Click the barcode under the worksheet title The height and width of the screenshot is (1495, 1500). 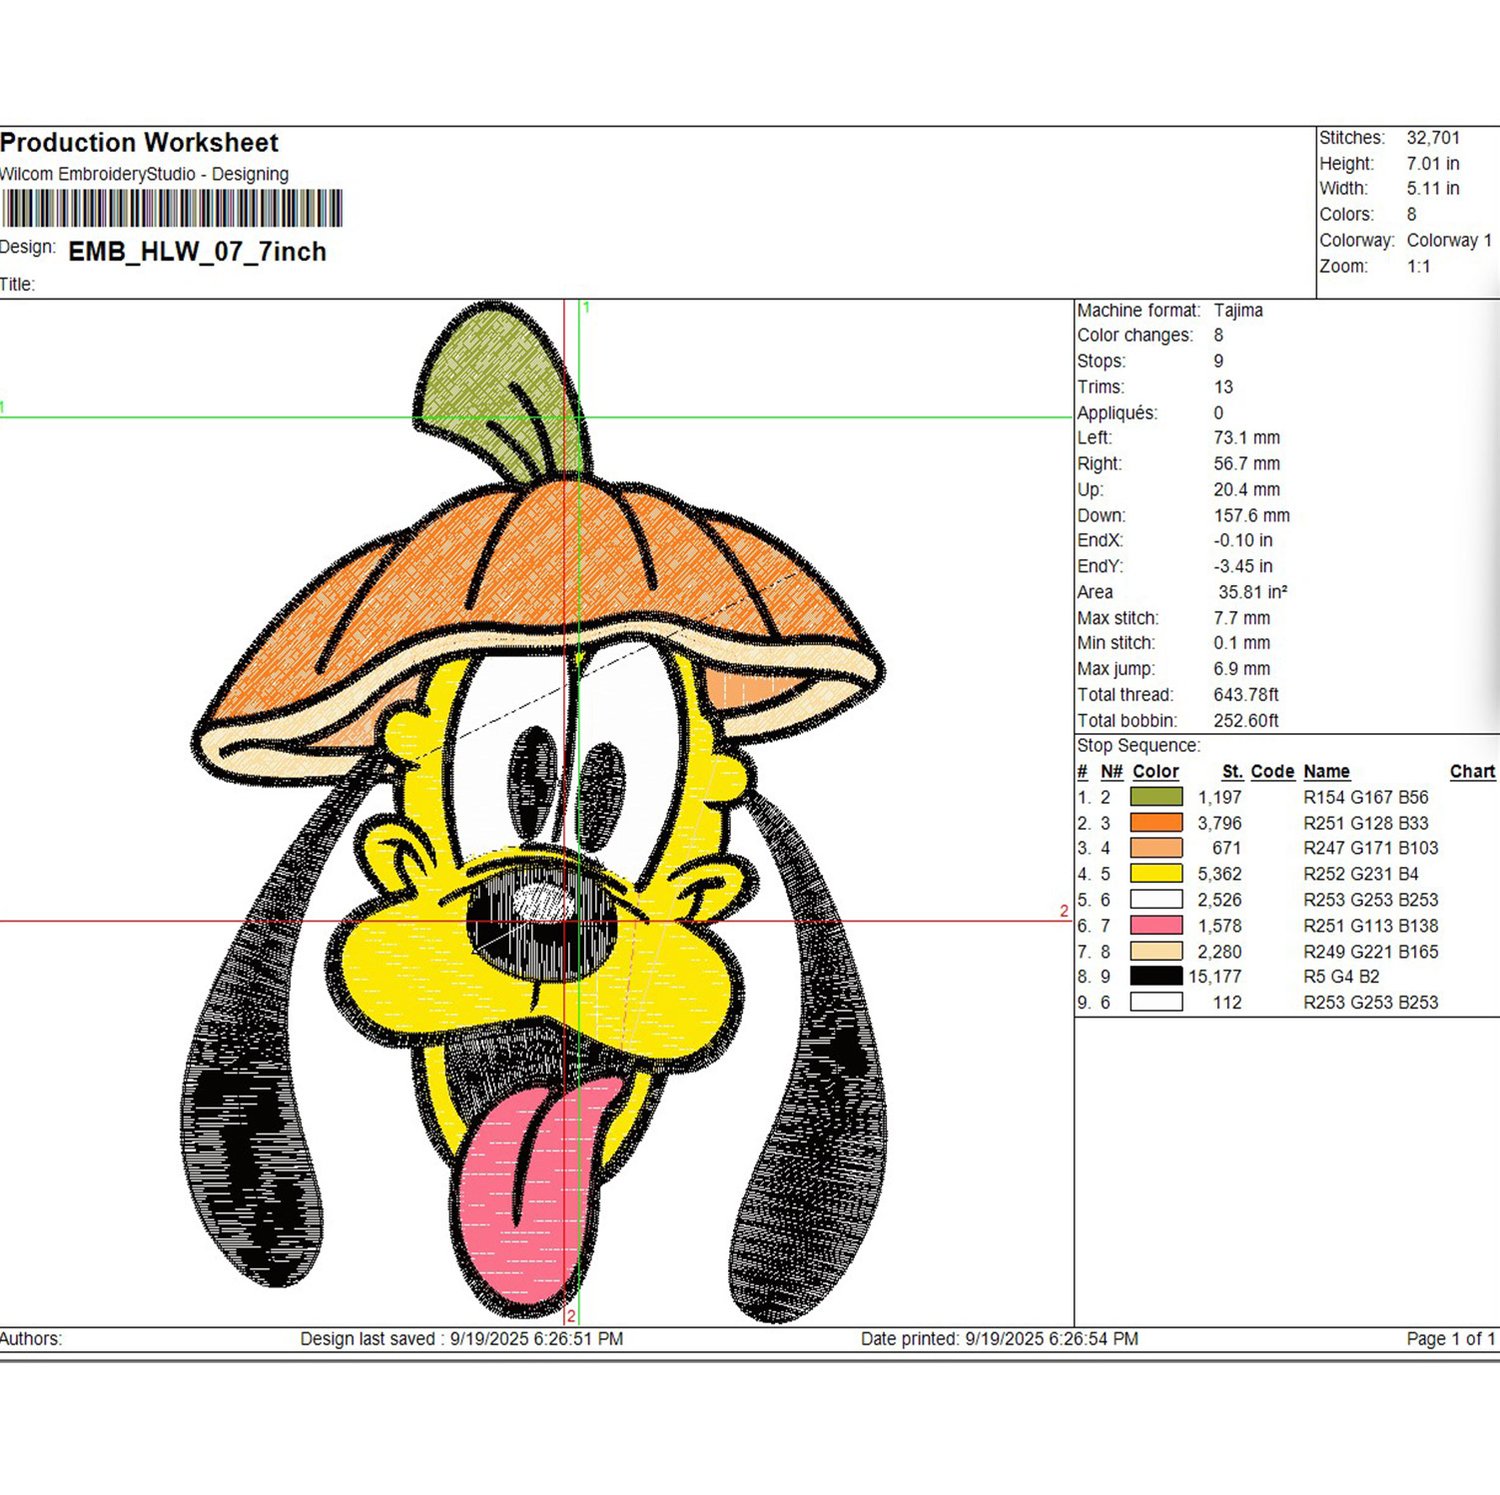pos(172,209)
